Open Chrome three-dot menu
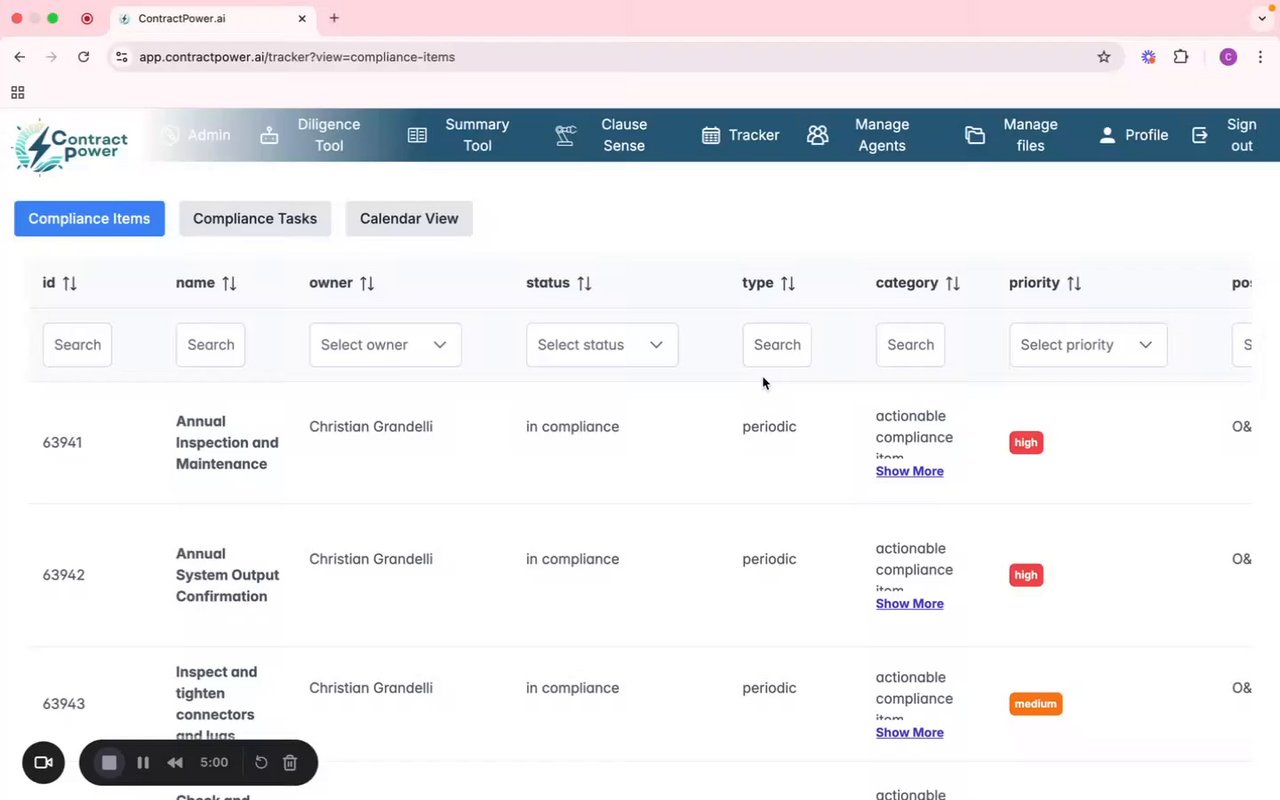1280x800 pixels. 1262,57
